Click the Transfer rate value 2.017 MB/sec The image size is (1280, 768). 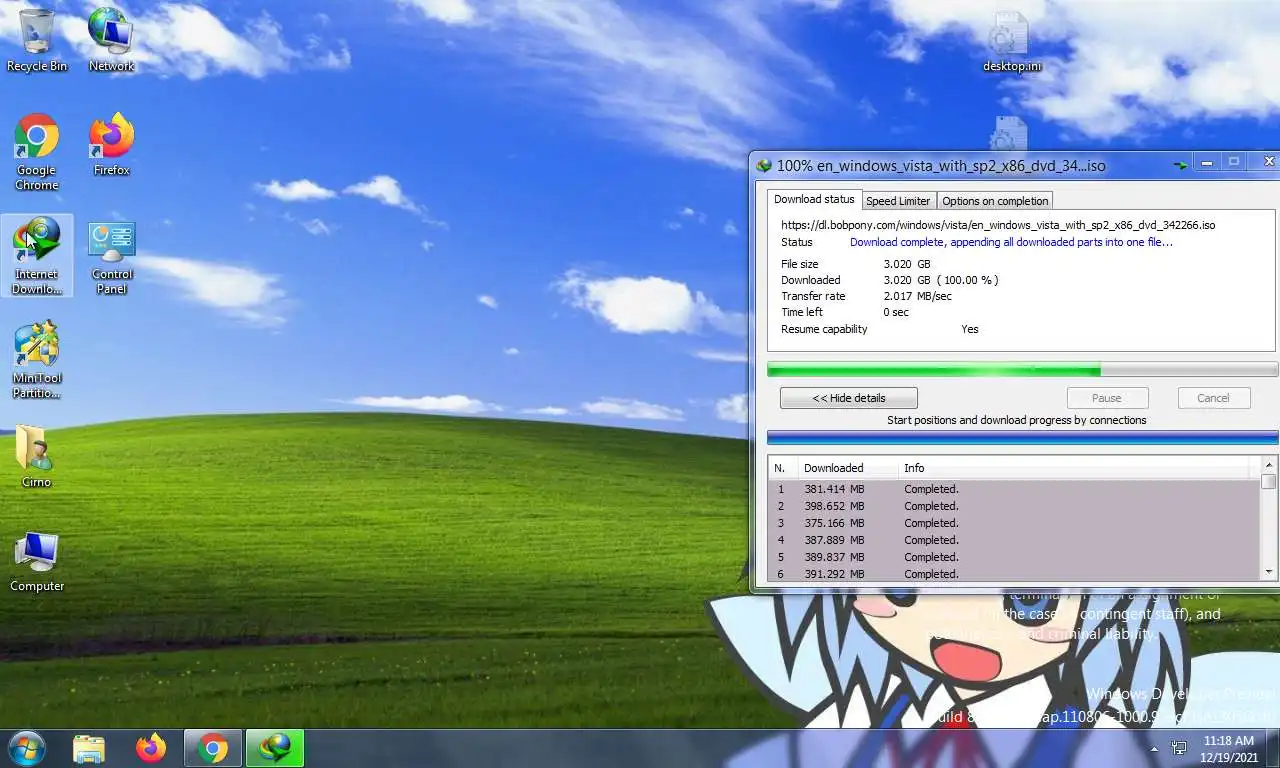pos(917,296)
